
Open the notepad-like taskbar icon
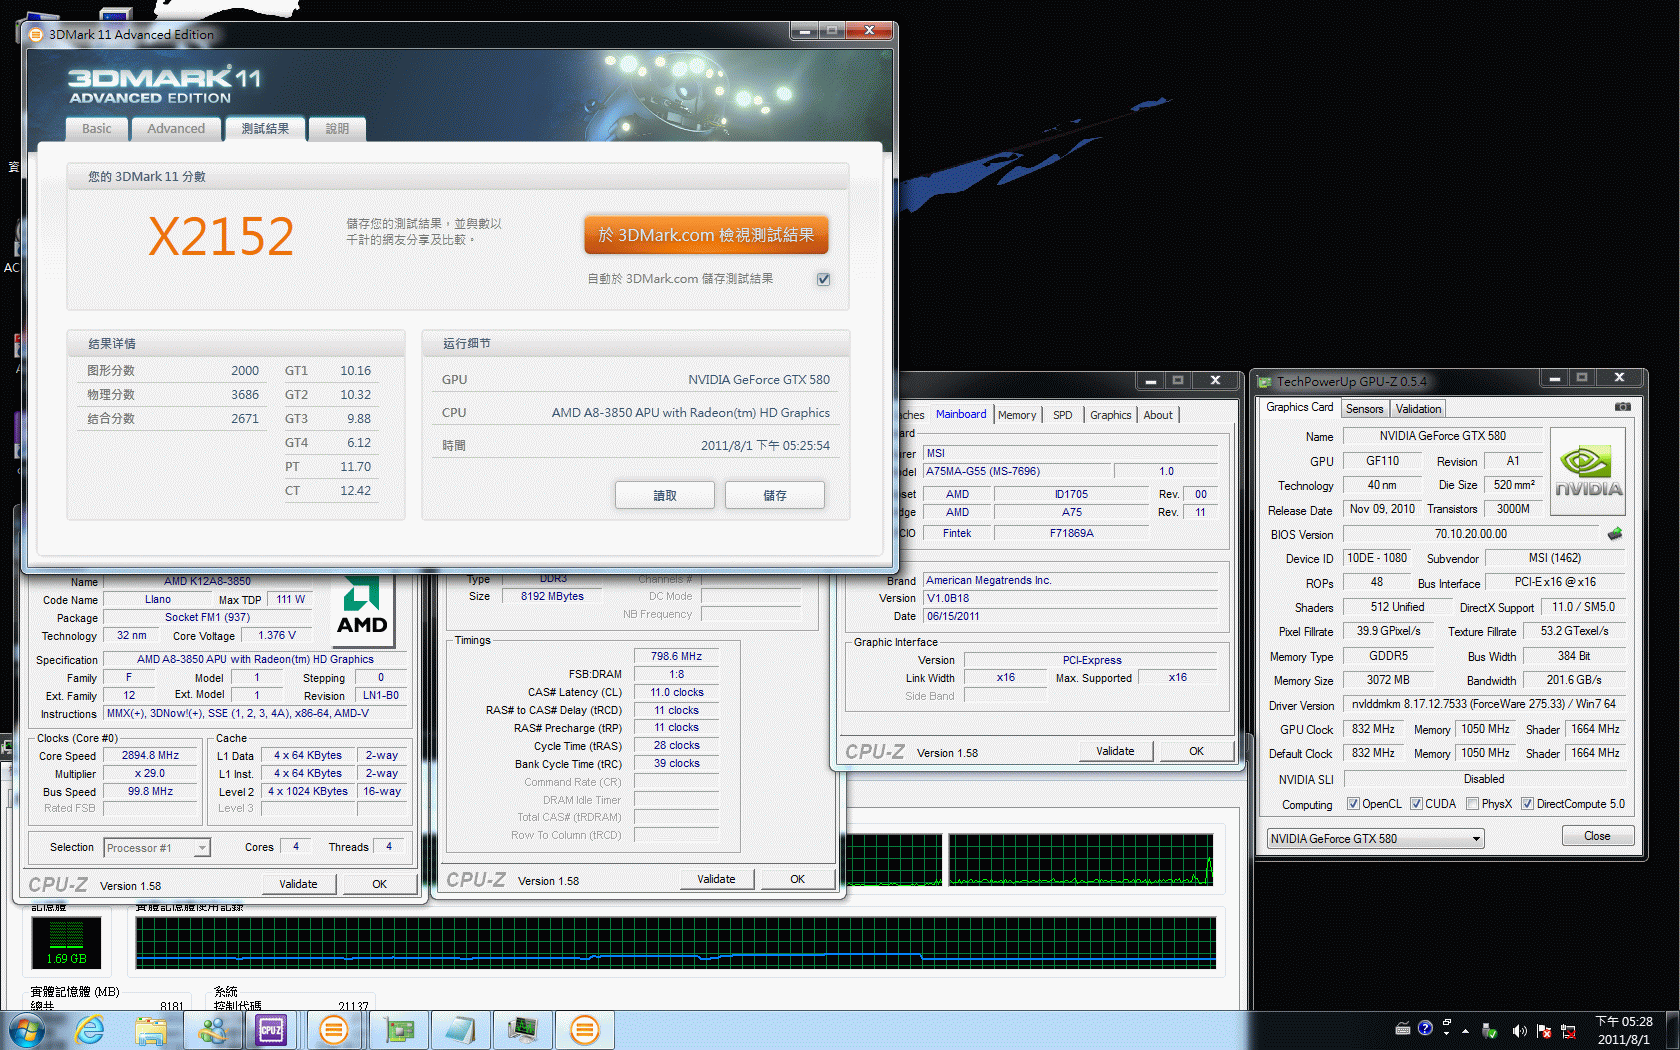(461, 1030)
